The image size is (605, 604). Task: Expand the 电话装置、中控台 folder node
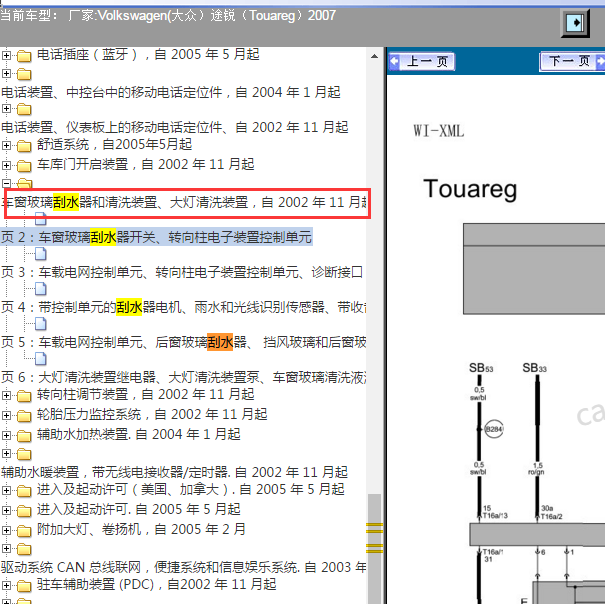[6, 73]
